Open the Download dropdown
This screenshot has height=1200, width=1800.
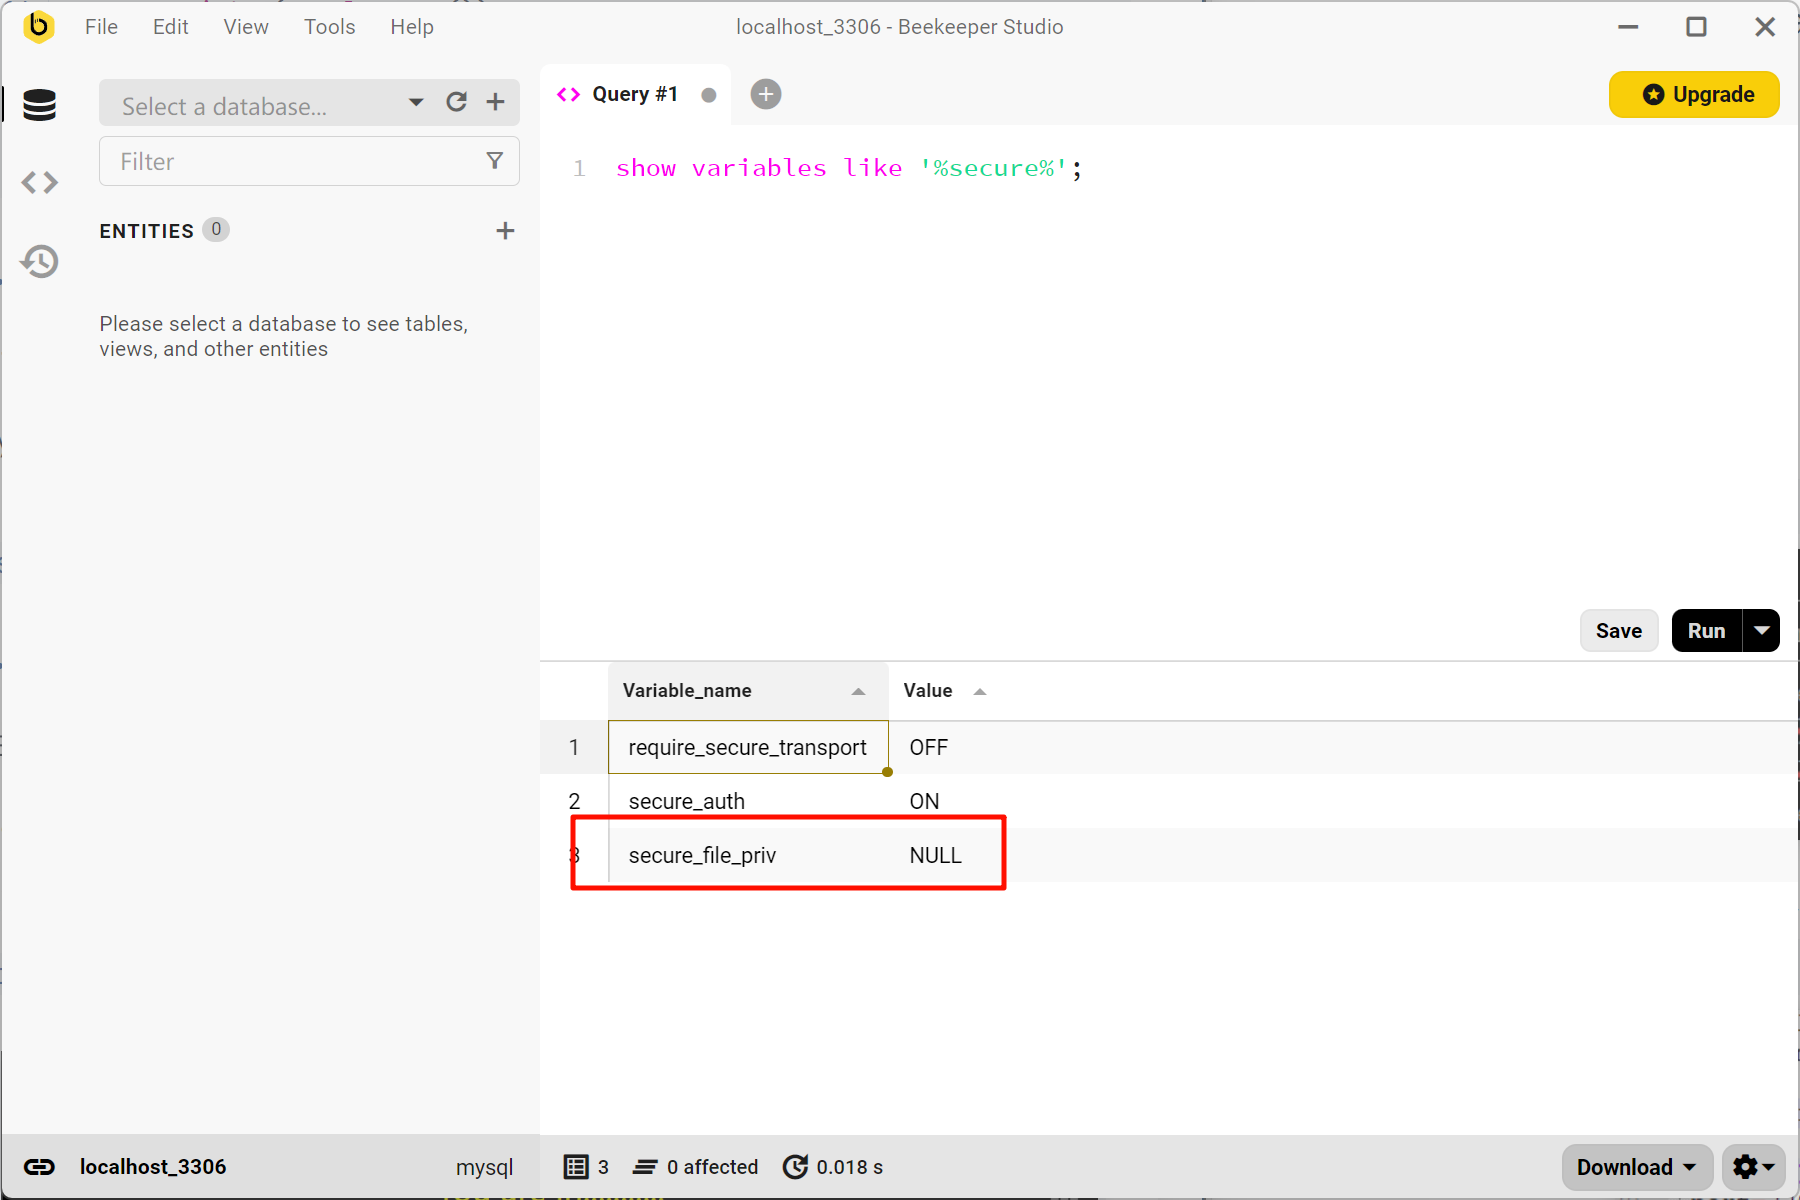[x=1637, y=1167]
